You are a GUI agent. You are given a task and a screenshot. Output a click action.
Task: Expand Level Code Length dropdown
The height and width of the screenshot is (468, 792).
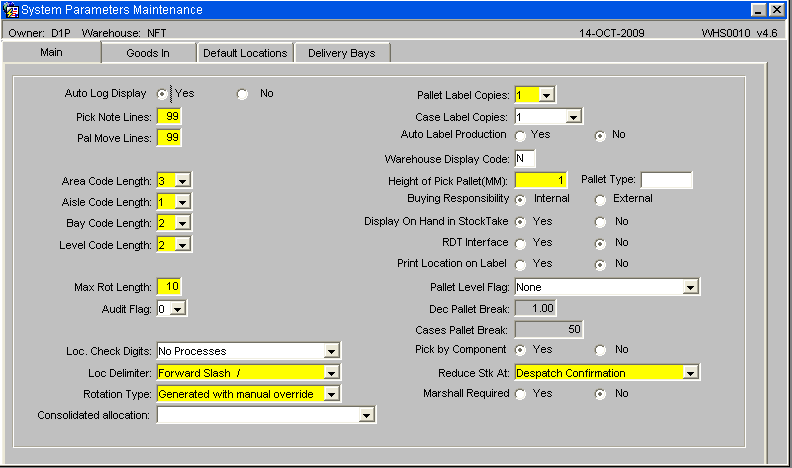[x=182, y=245]
